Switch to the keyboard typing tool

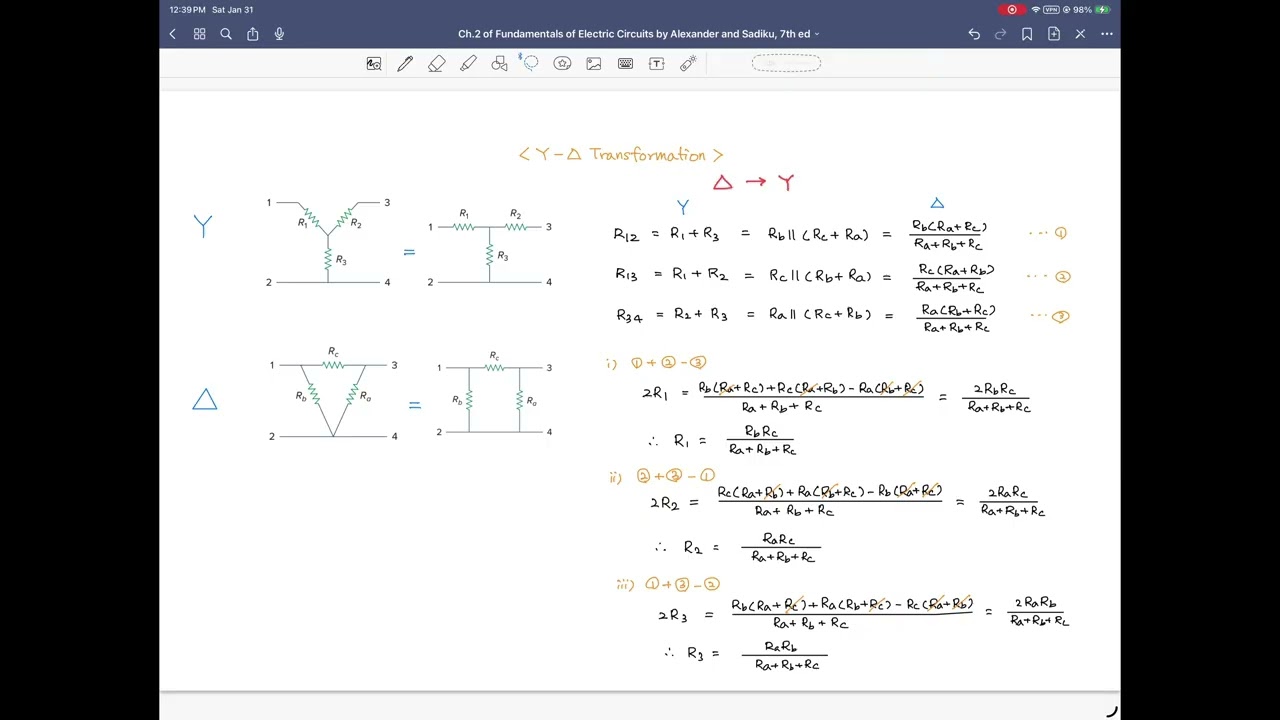(625, 64)
